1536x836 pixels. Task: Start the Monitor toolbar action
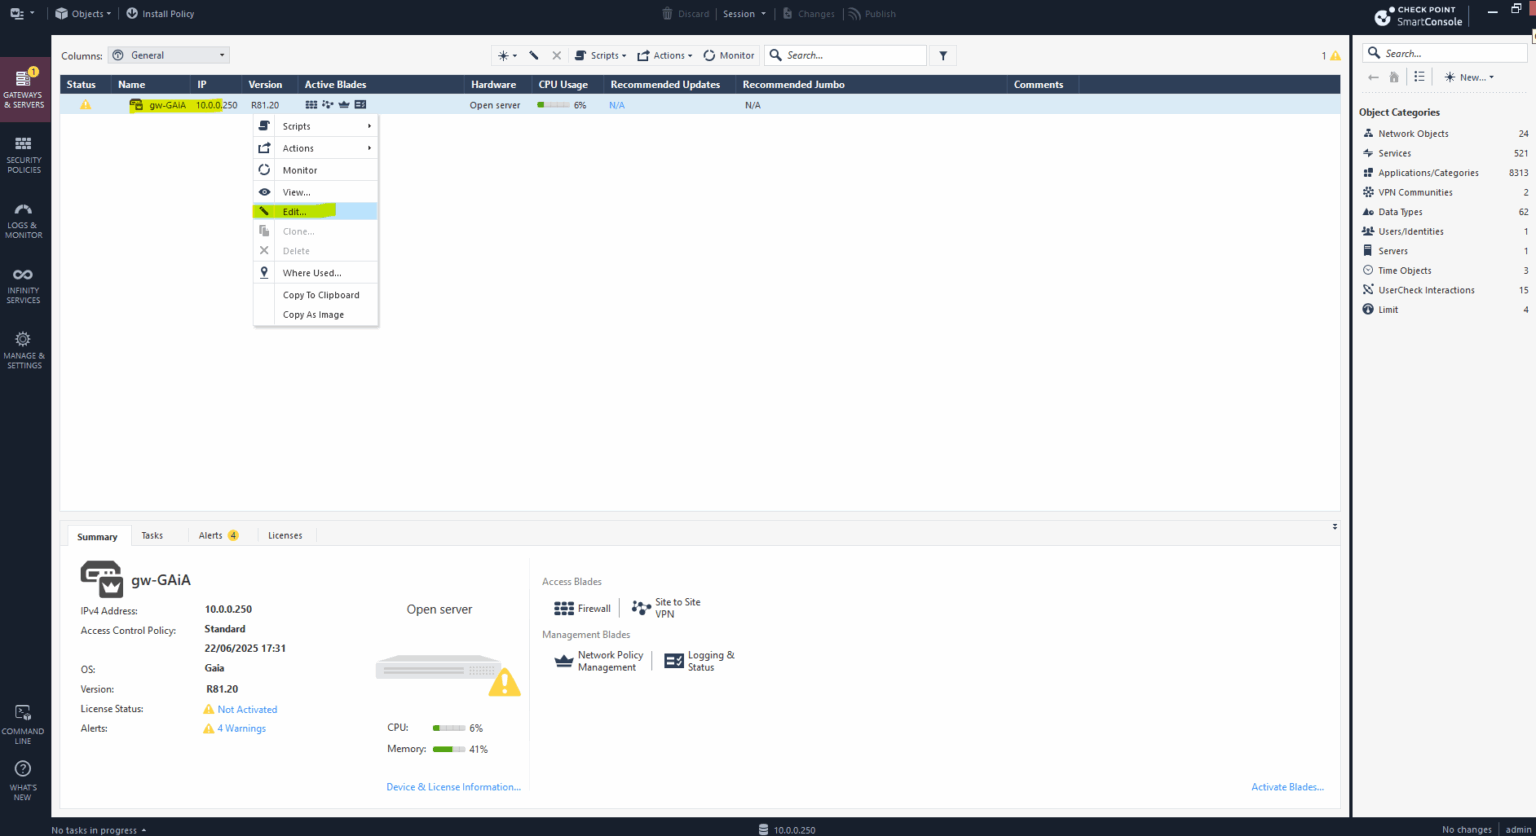[728, 55]
